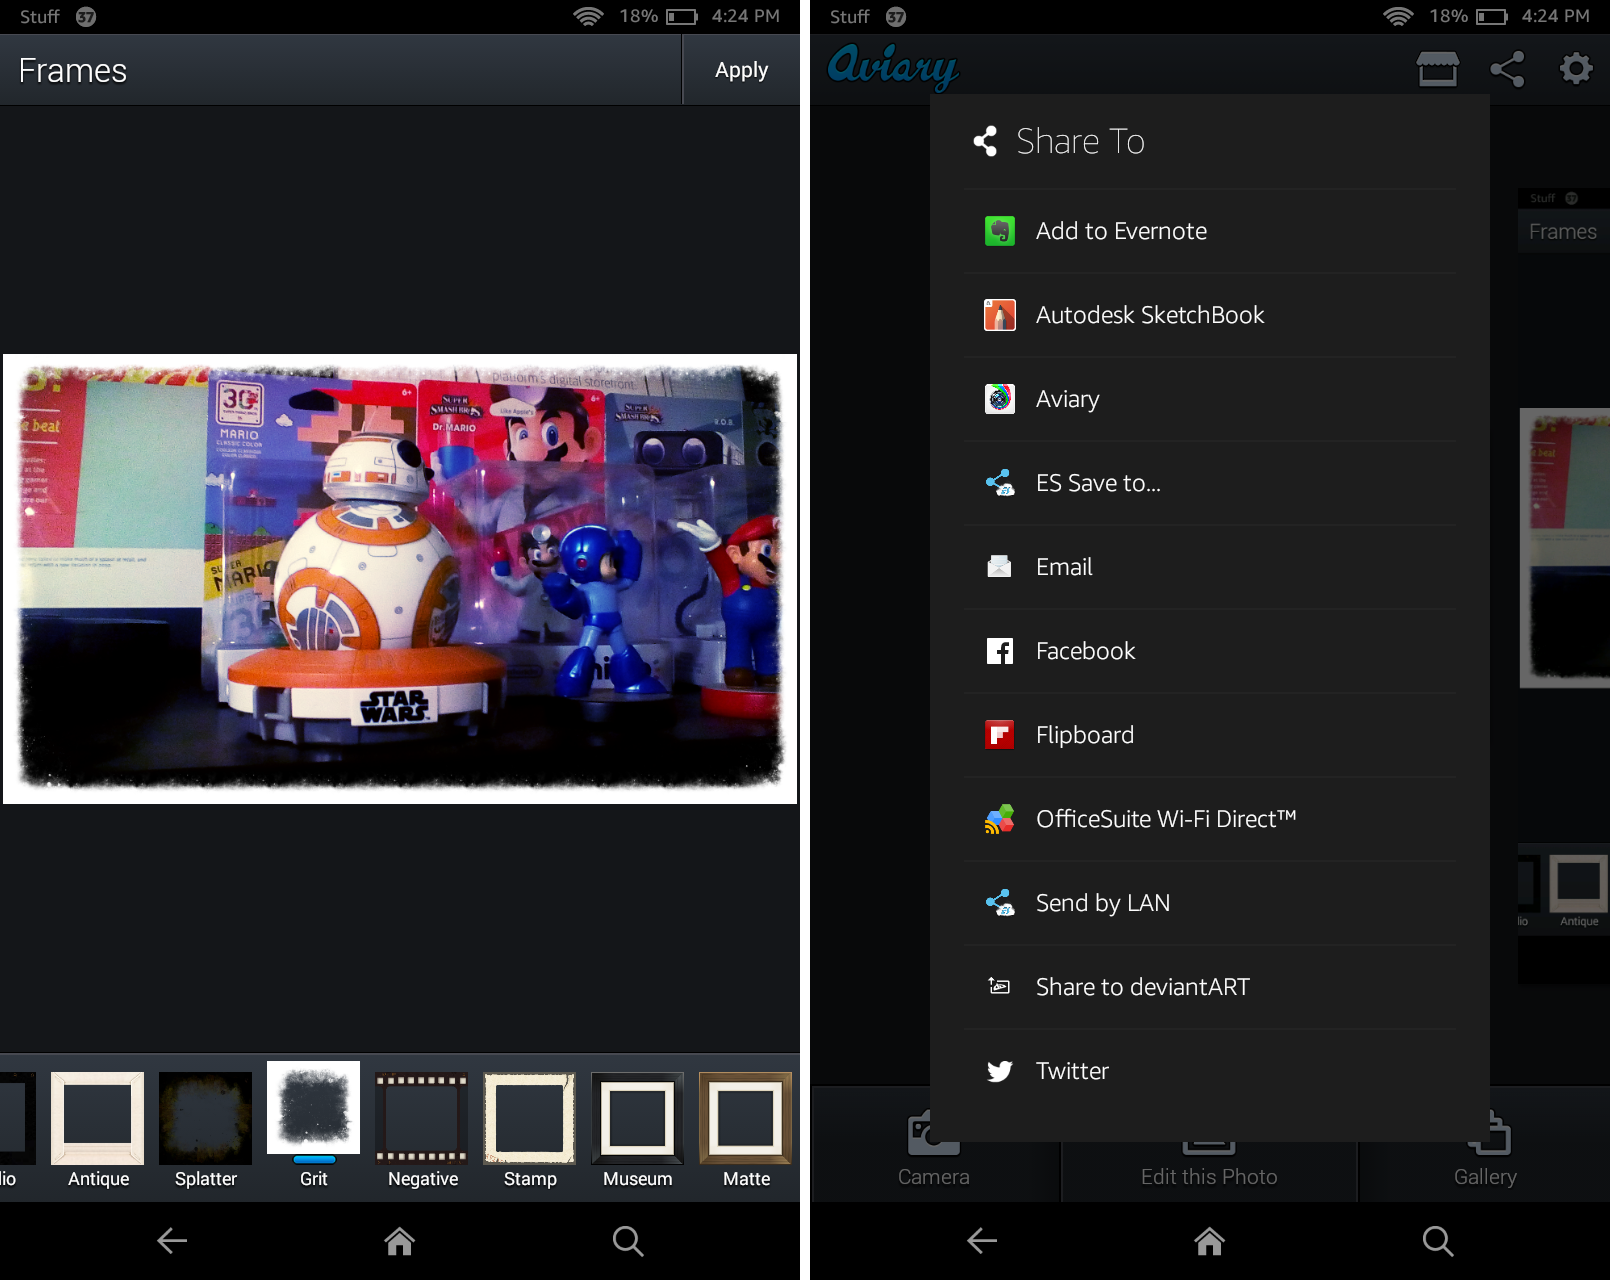Tap battery indicator in Aviary screen
The image size is (1610, 1280).
[1492, 16]
